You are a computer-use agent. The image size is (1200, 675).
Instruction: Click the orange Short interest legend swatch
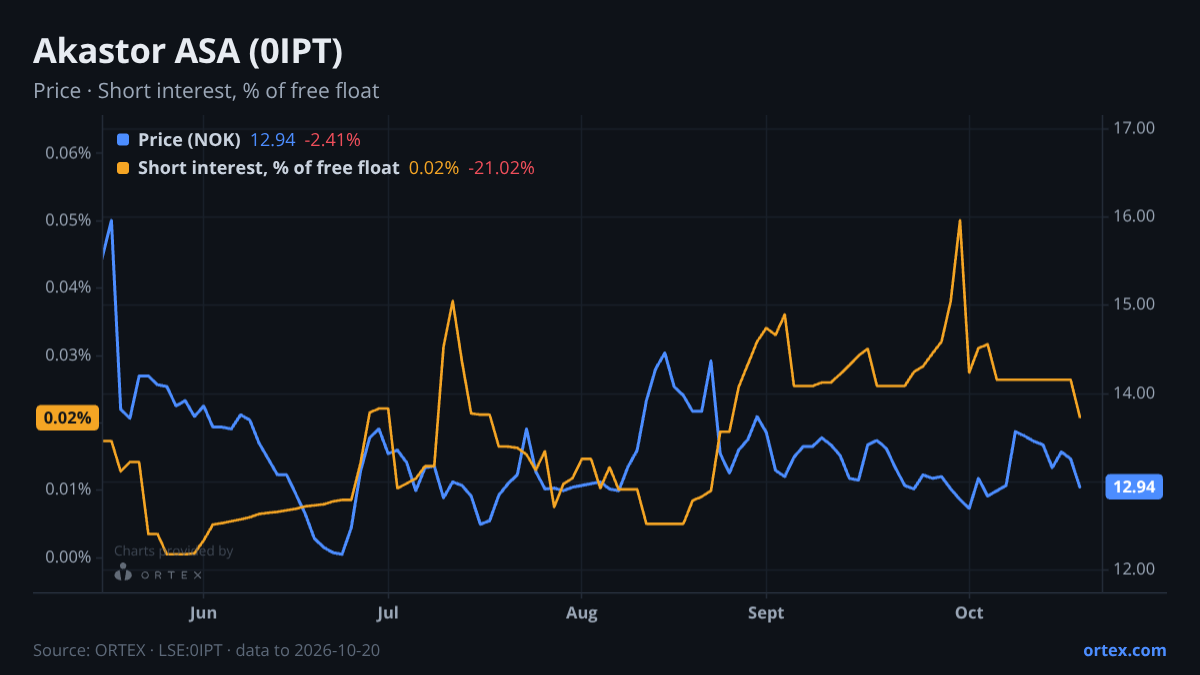(123, 168)
